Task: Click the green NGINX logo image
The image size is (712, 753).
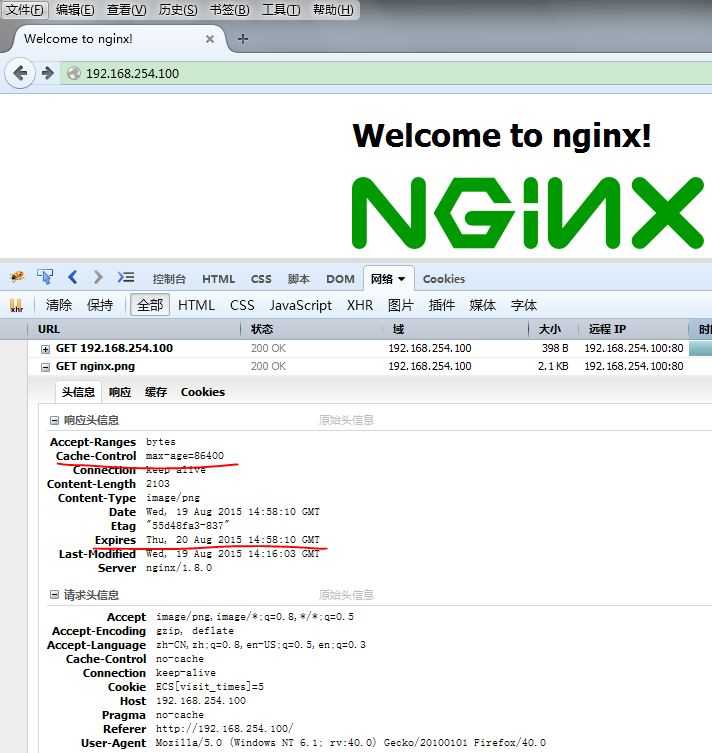Action: 527,213
